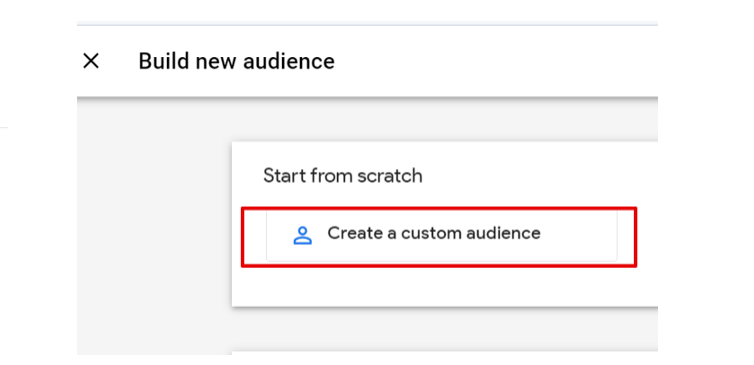Select Create a custom audience button
This screenshot has height=365, width=754.
coord(441,235)
